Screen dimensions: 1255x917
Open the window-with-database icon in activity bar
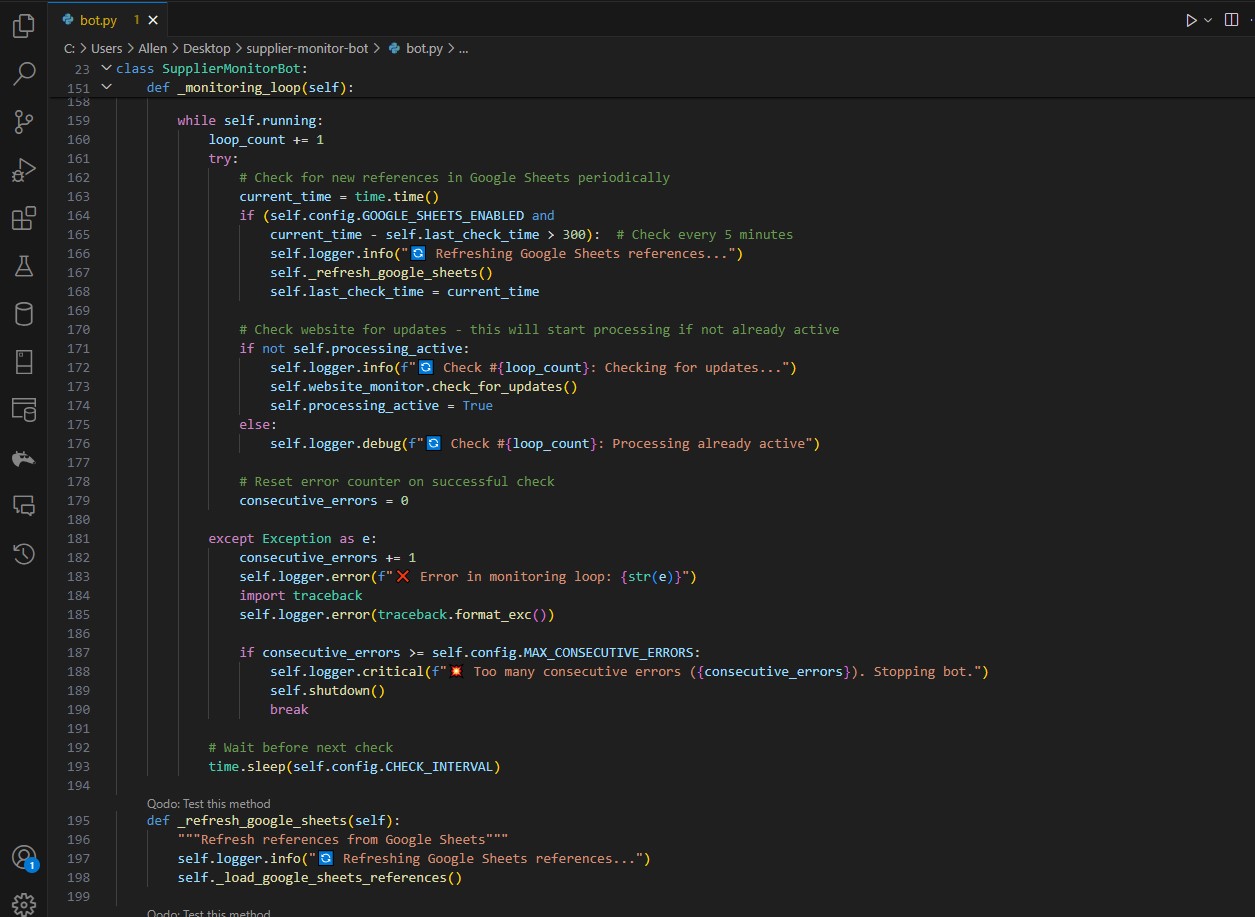(x=24, y=410)
